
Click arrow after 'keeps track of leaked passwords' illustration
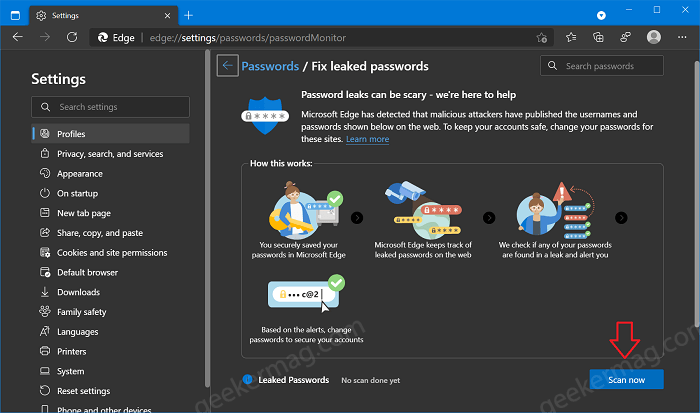pos(489,218)
